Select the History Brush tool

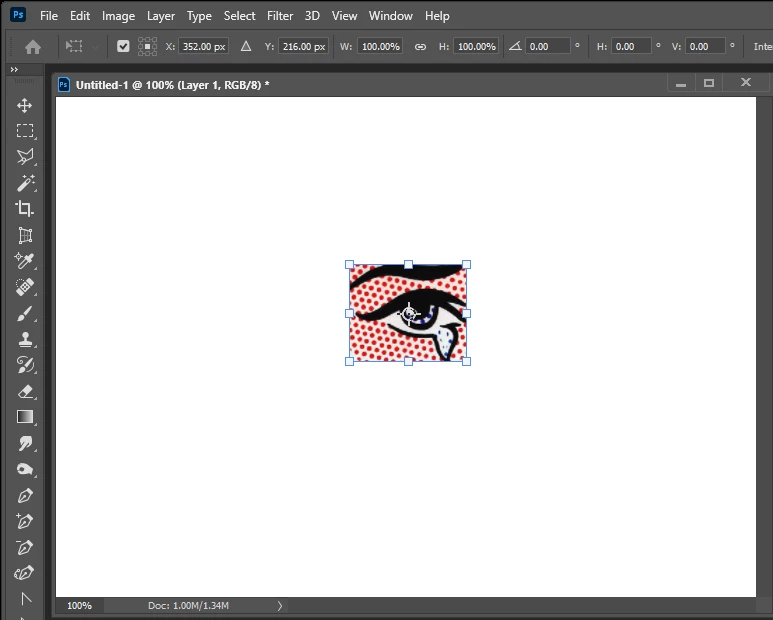[25, 365]
